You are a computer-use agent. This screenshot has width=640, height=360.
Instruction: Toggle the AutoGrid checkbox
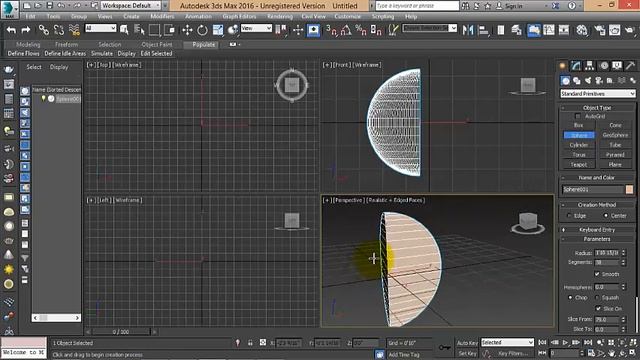[x=578, y=116]
